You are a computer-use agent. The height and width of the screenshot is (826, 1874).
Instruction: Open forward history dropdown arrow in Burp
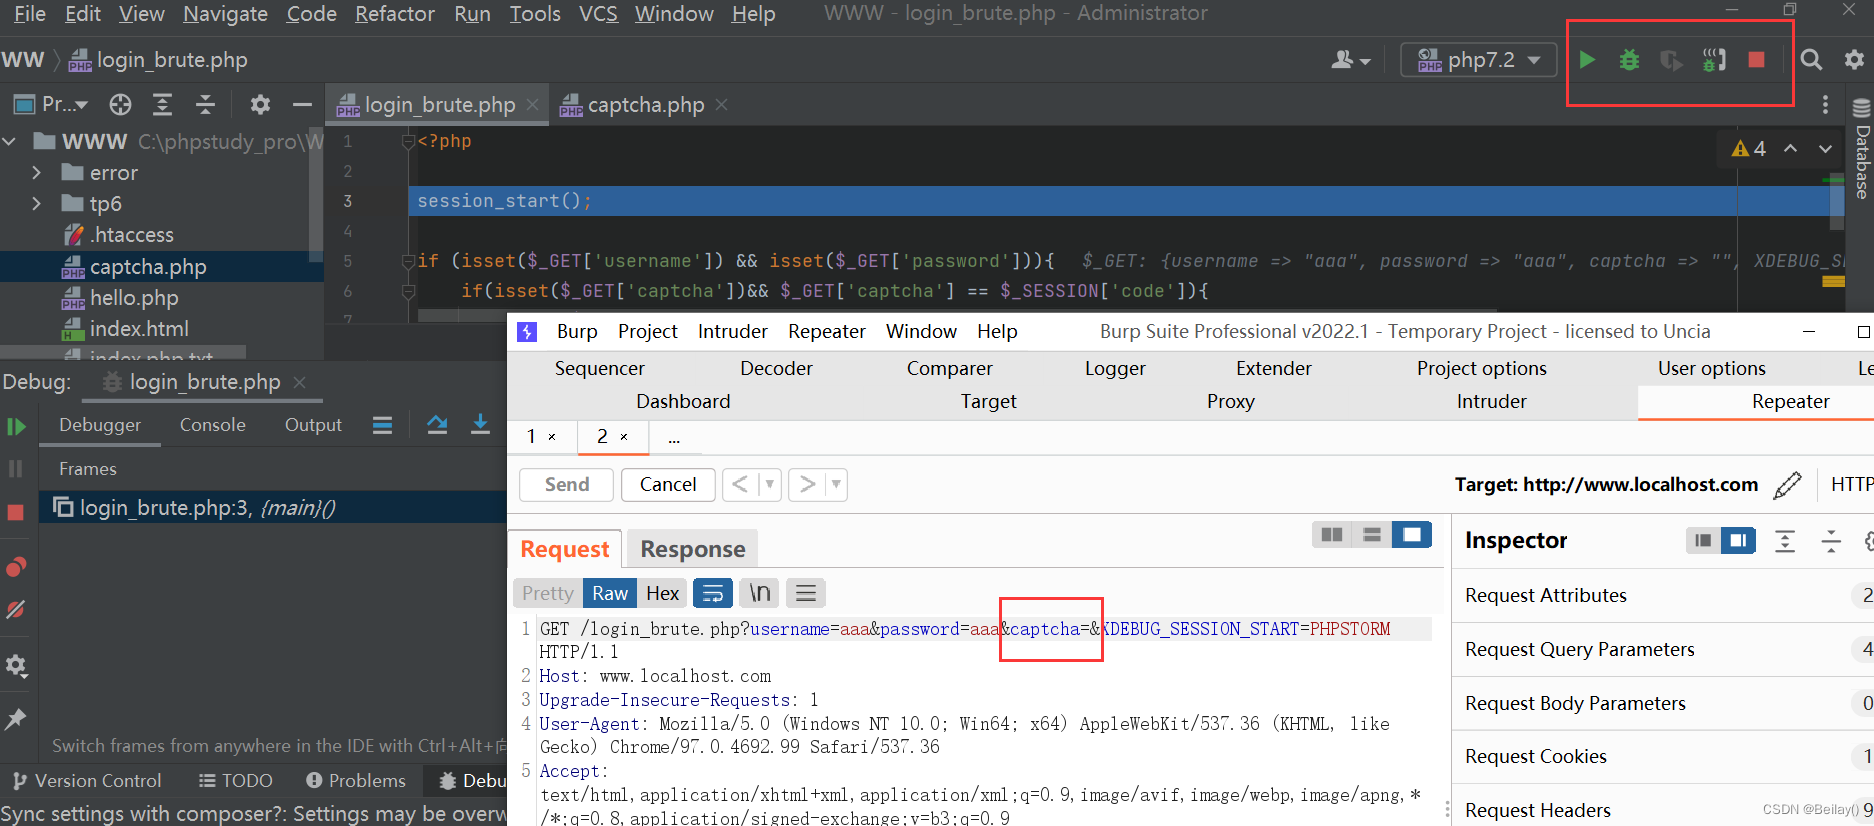[x=836, y=485]
